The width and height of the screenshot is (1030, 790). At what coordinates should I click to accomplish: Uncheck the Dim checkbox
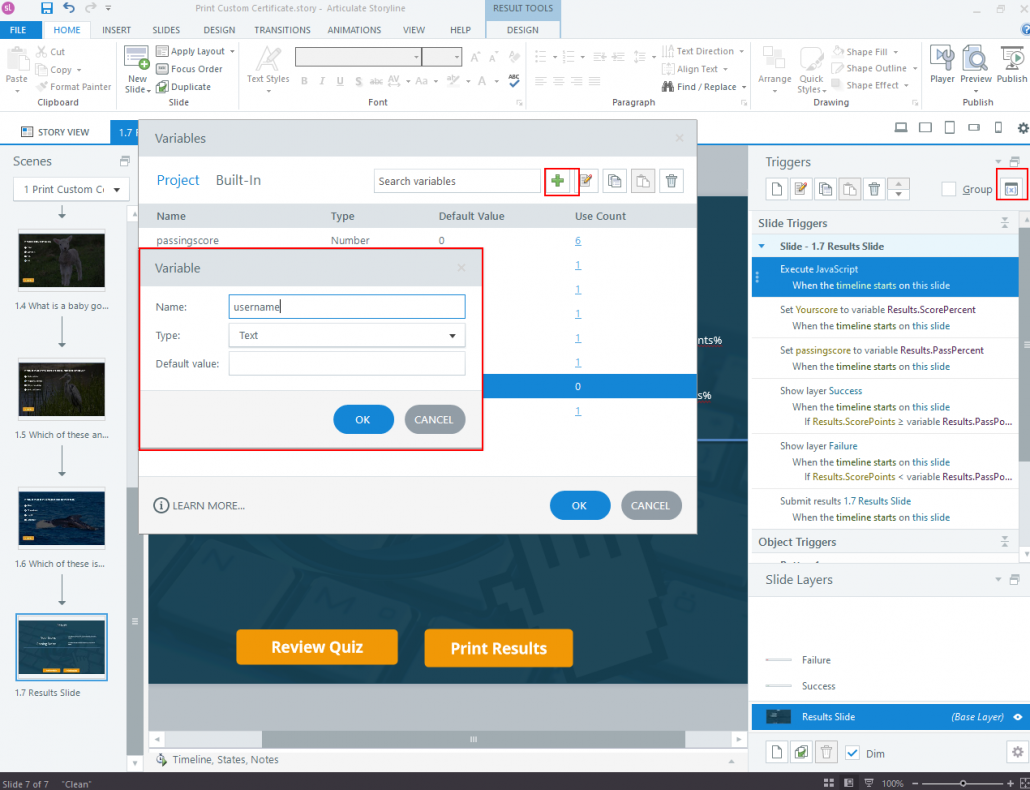click(852, 753)
